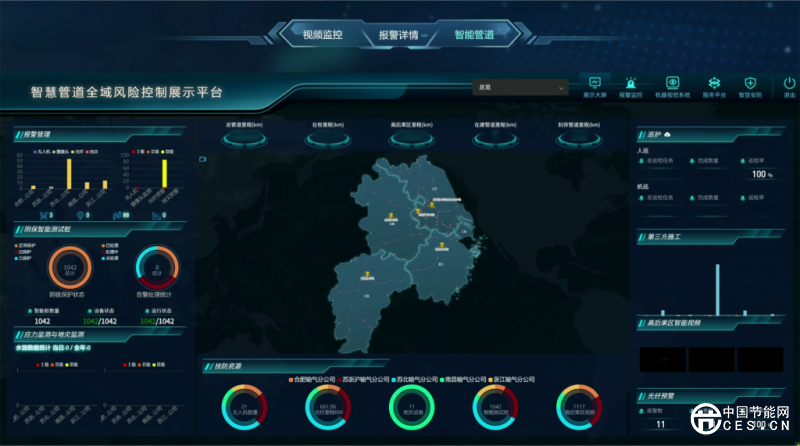Click the cloud icon beside 巡护
This screenshot has width=800, height=446.
point(667,135)
